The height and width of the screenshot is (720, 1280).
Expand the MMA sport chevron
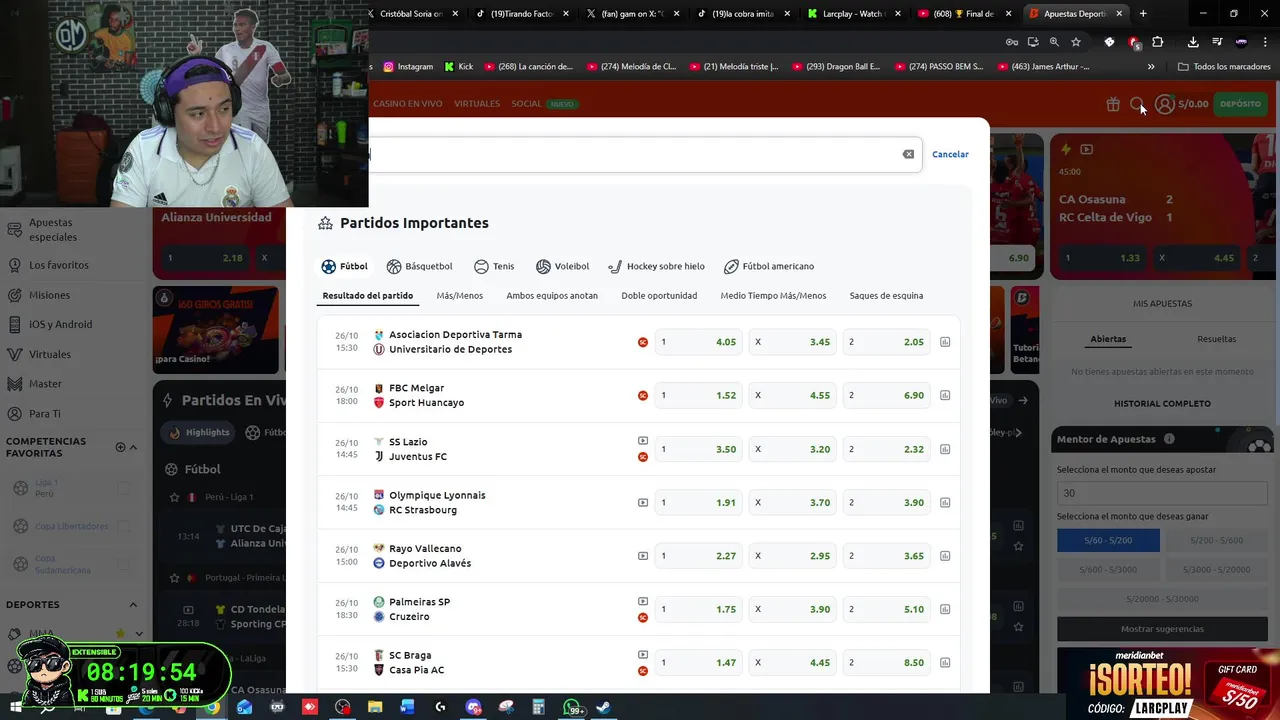pos(139,633)
